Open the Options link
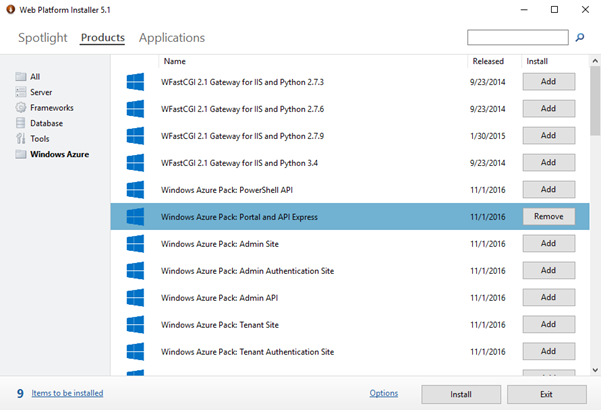 [x=384, y=393]
